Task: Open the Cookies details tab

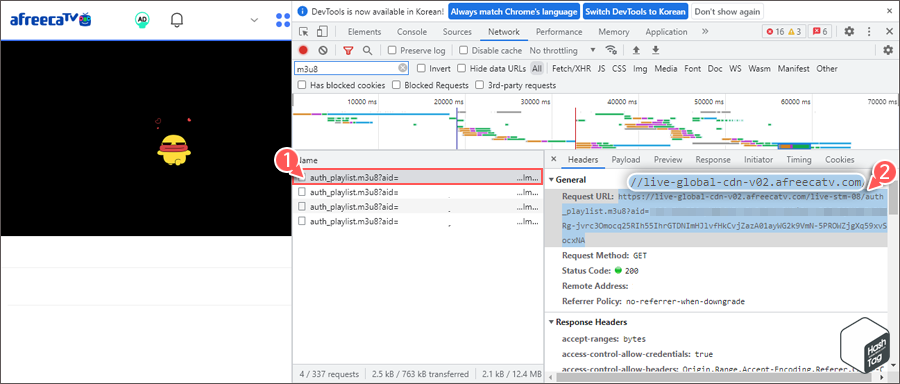Action: pos(840,160)
